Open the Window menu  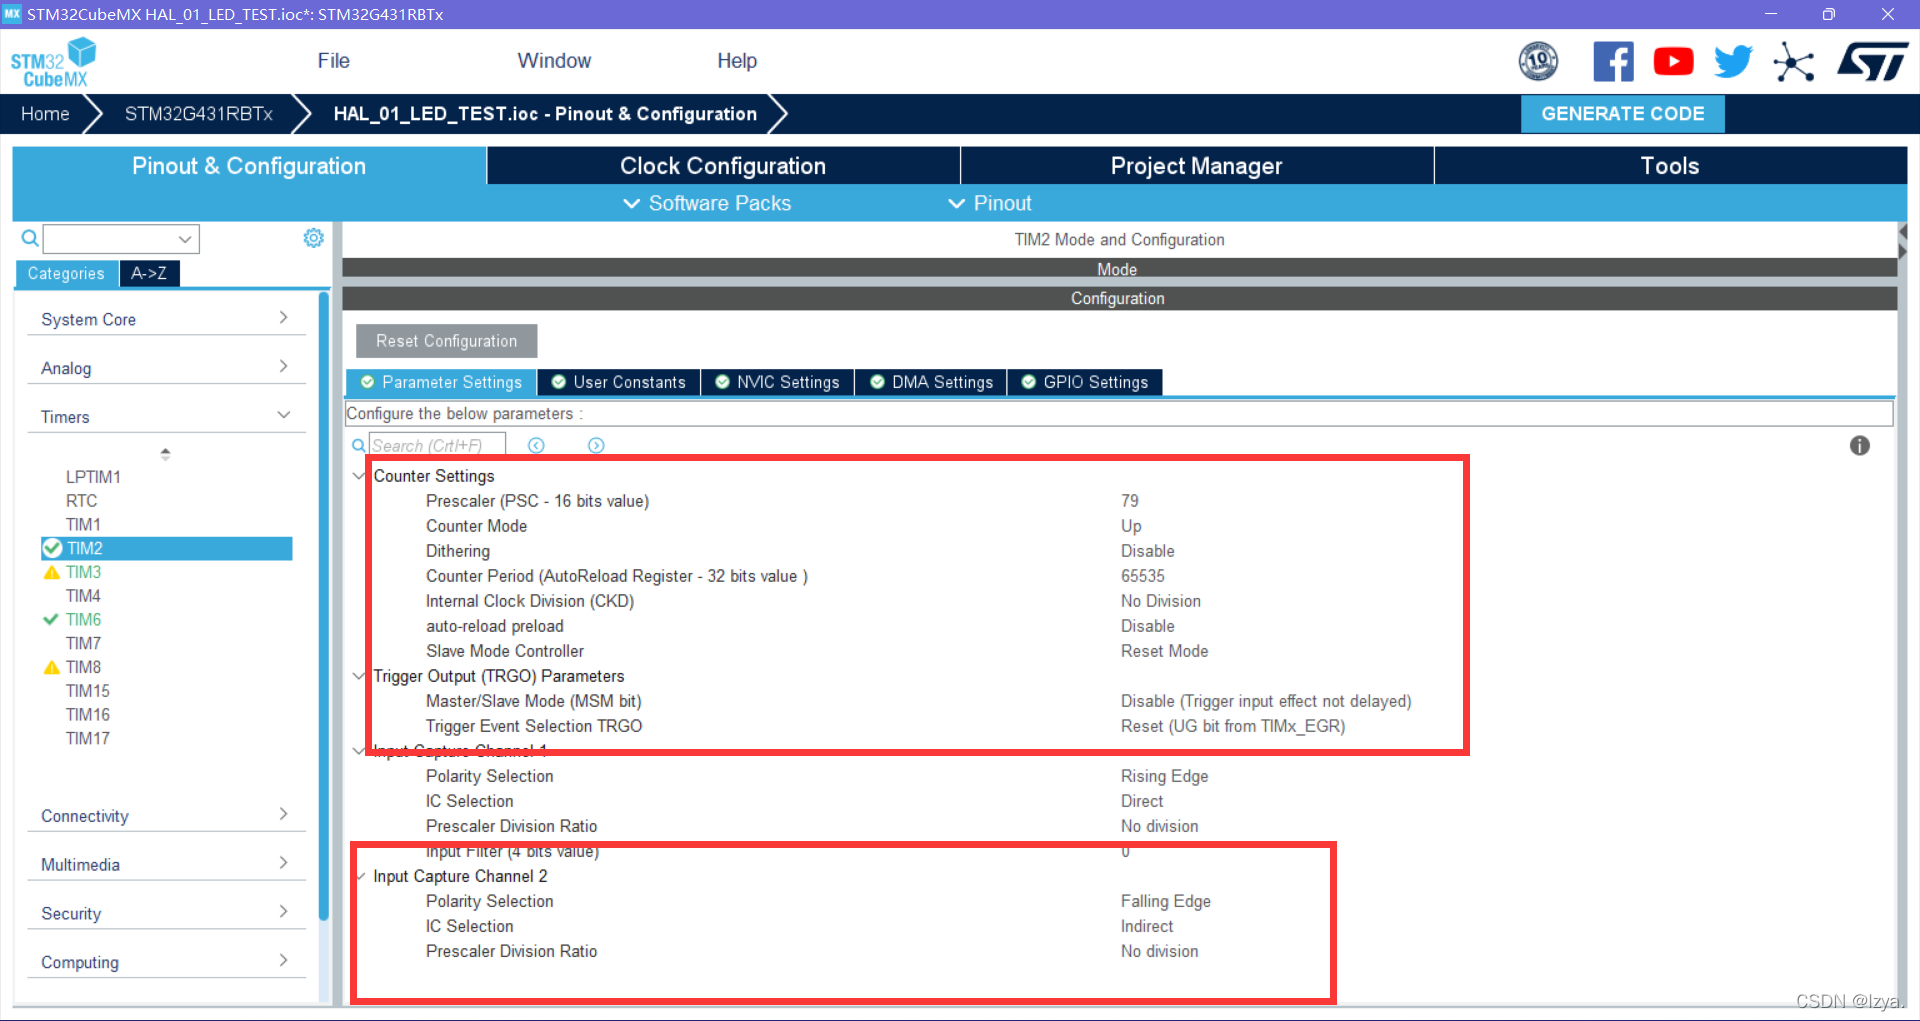(x=554, y=61)
